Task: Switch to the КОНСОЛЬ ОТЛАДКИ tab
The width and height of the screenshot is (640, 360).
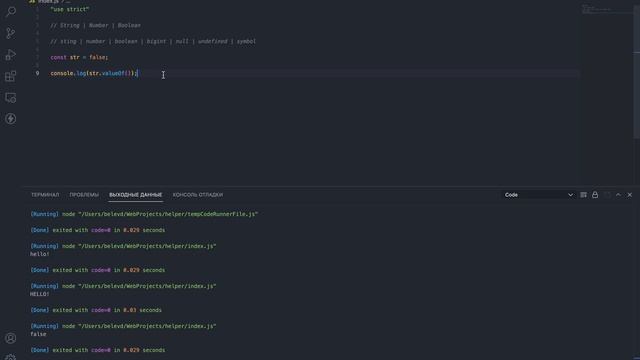Action: (198, 195)
